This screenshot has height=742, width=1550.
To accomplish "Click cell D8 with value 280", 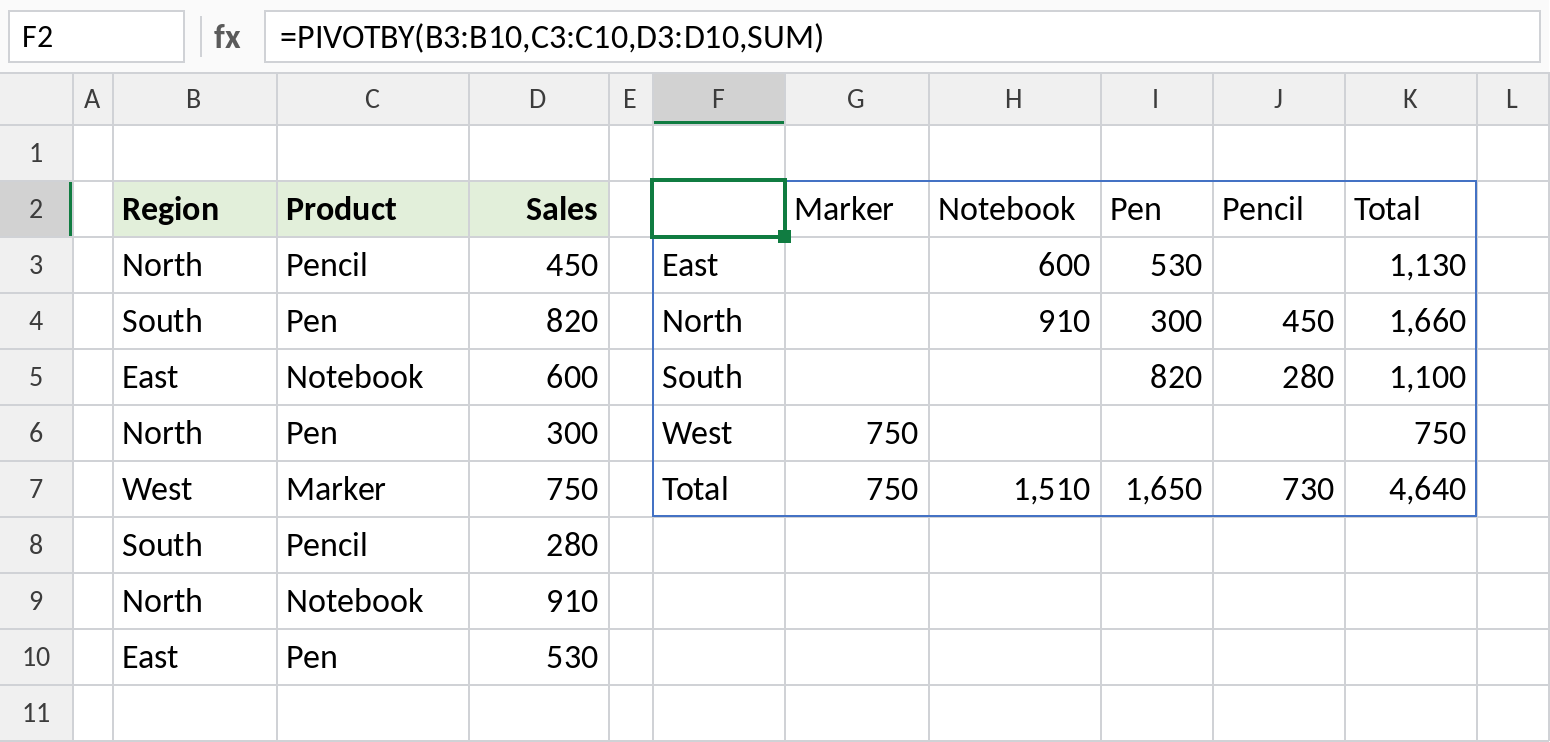I will 539,545.
